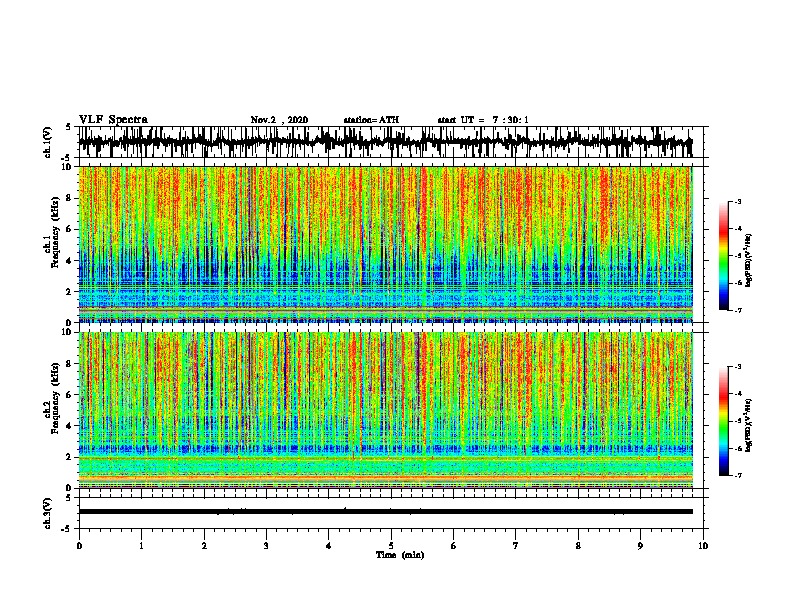Click the ch.1 color bar log(PSD) label
Viewport: 792px width, 612px height.
click(x=748, y=260)
